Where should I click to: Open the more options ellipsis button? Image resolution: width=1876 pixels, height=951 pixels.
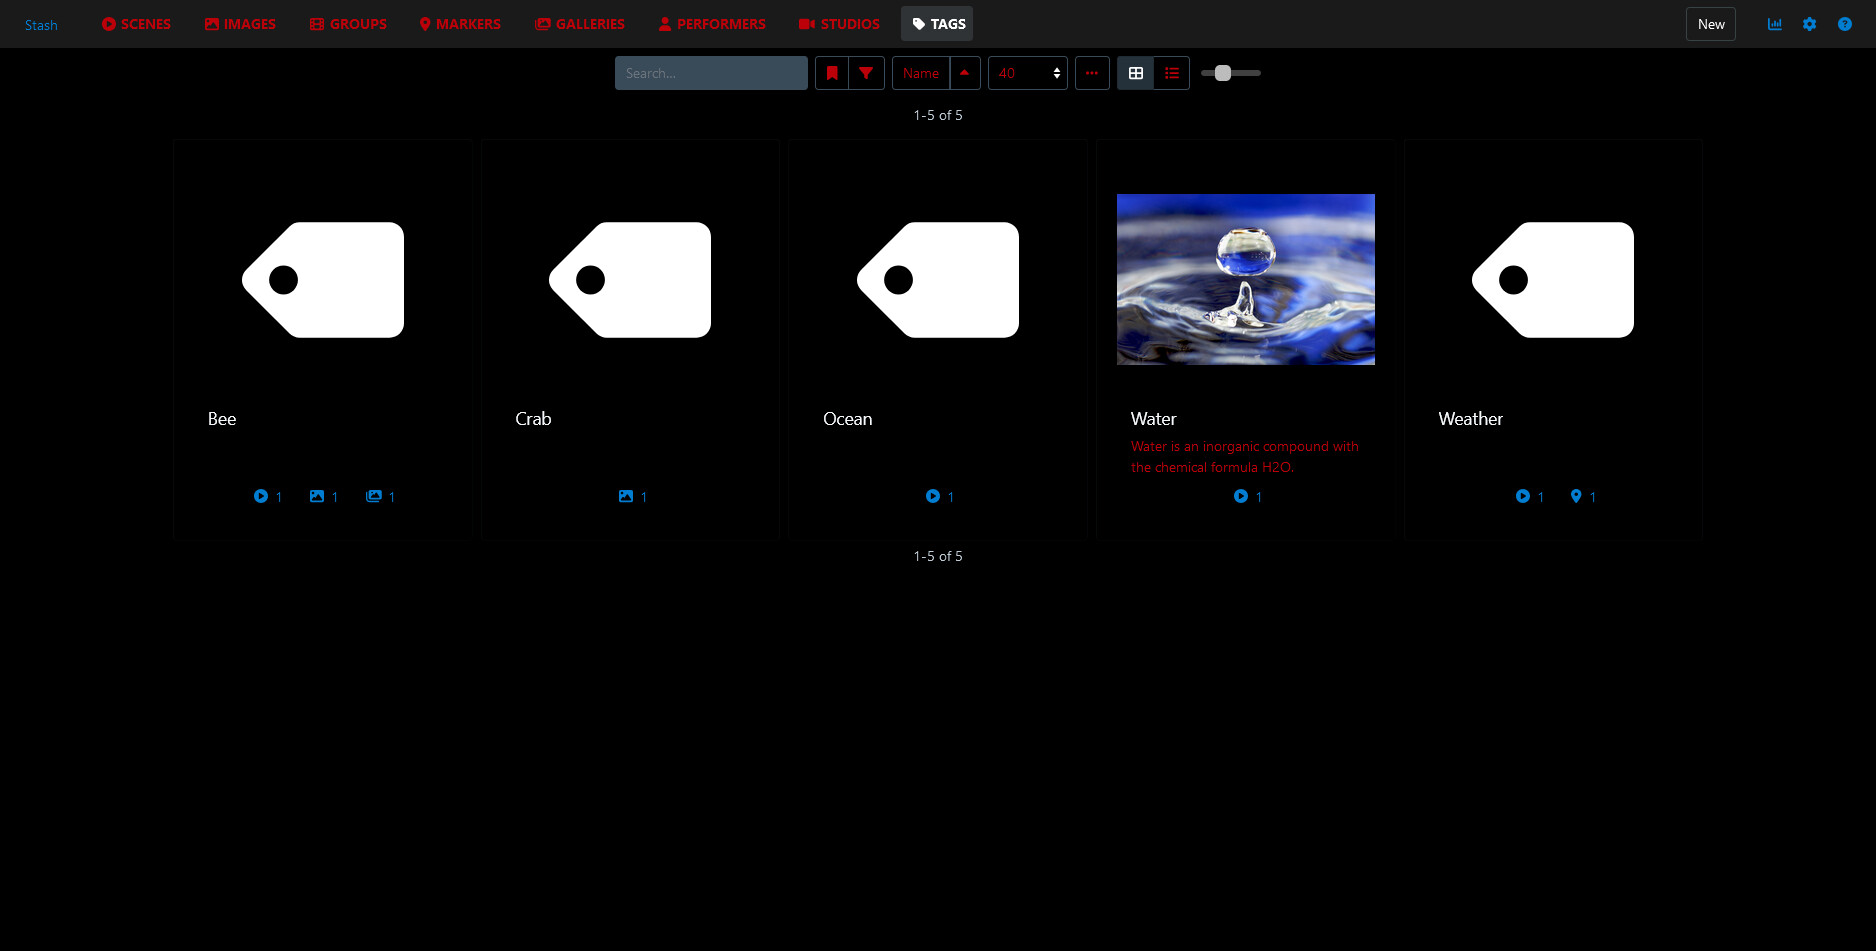[1092, 73]
